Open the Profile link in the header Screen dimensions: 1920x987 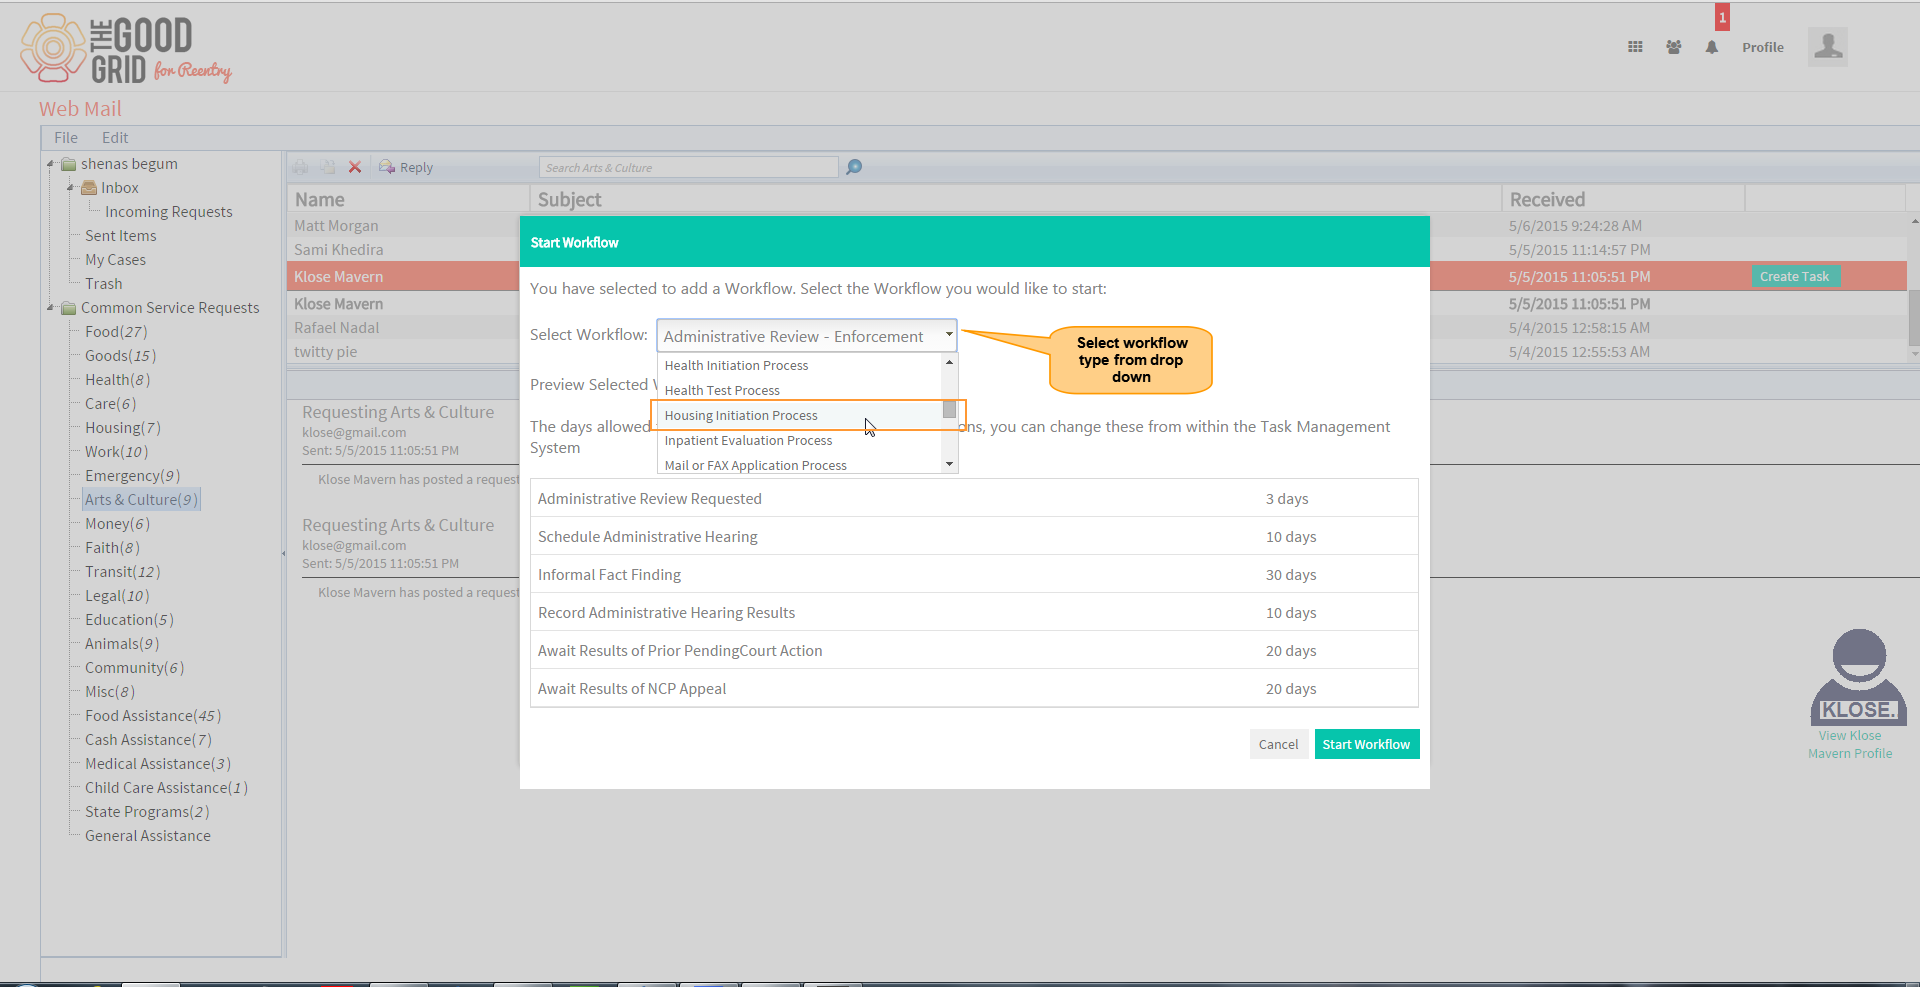tap(1763, 47)
